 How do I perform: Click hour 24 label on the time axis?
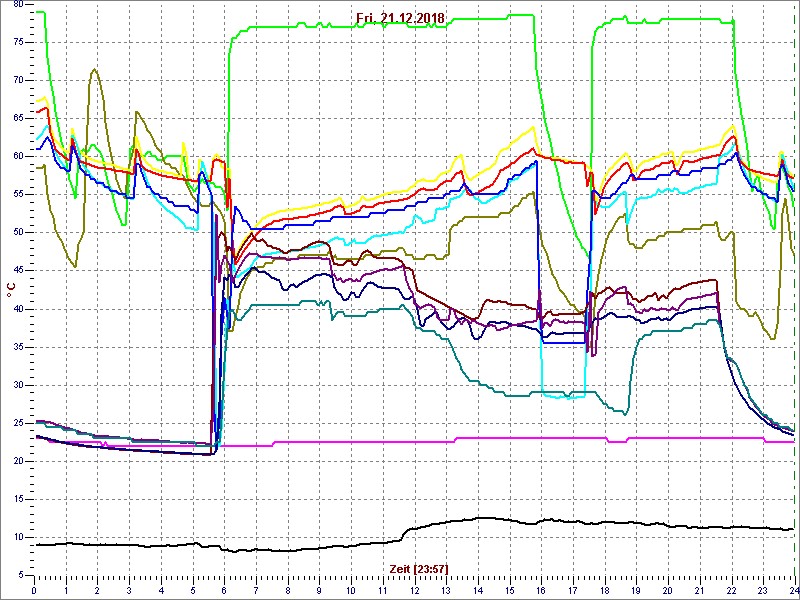click(793, 590)
